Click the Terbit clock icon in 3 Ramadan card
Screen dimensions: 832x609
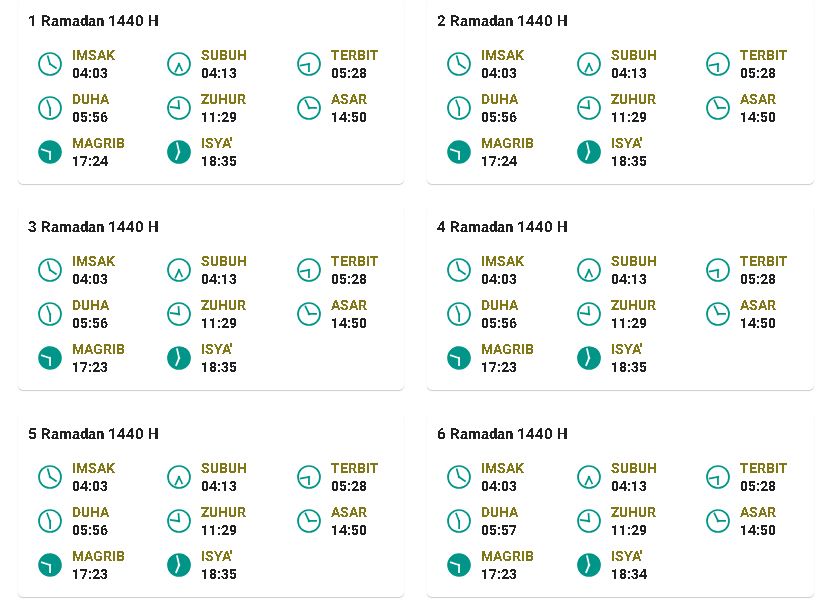[x=309, y=270]
